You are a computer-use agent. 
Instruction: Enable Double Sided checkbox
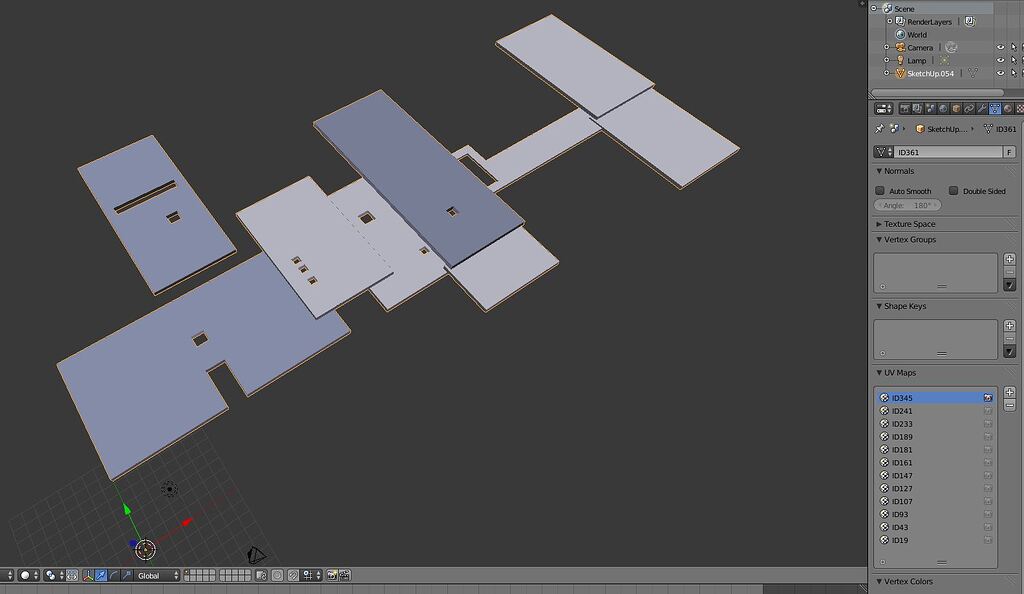tap(953, 191)
